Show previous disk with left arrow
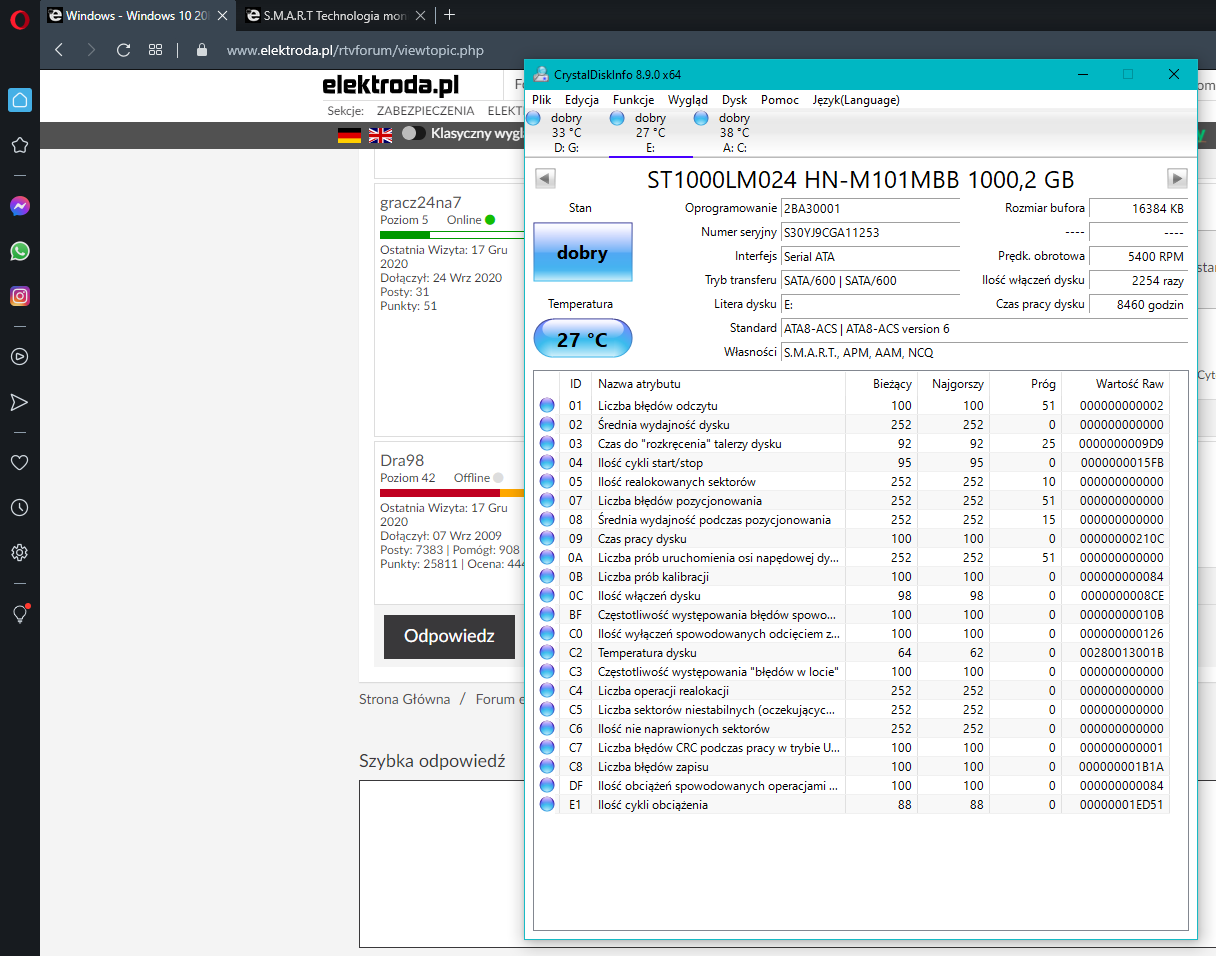This screenshot has width=1216, height=956. tap(545, 178)
